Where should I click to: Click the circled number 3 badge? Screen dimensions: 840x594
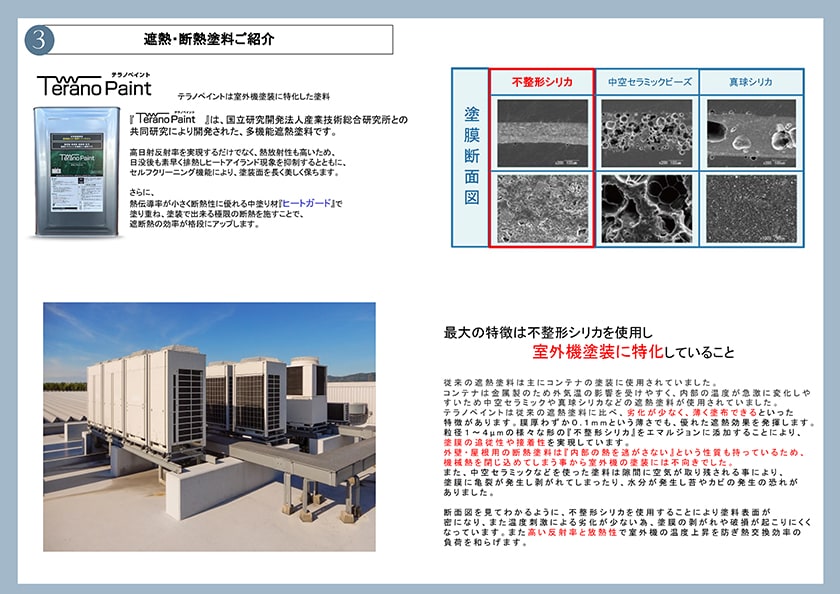(x=39, y=40)
